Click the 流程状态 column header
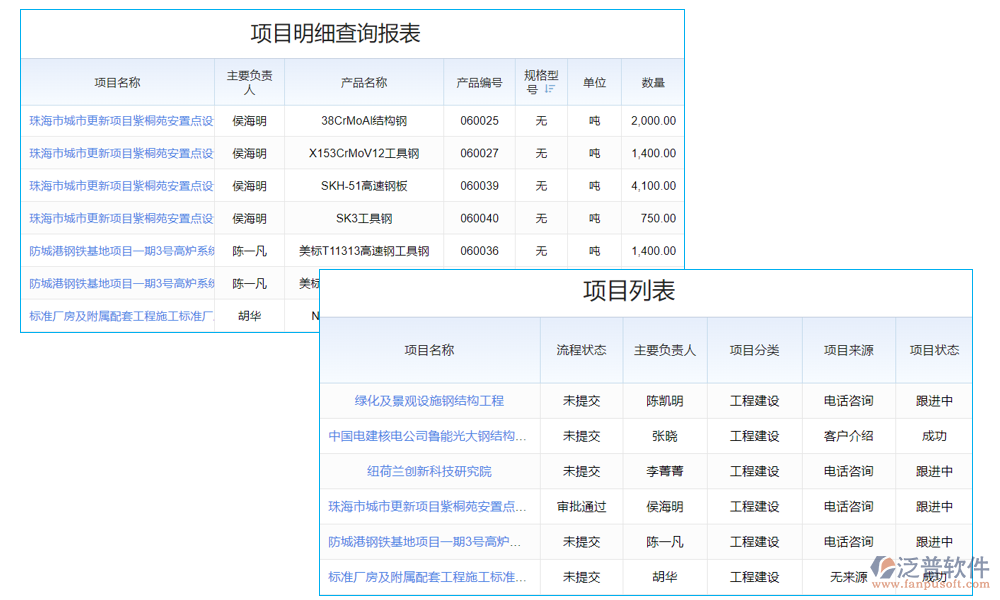This screenshot has width=1000, height=600. pyautogui.click(x=582, y=351)
